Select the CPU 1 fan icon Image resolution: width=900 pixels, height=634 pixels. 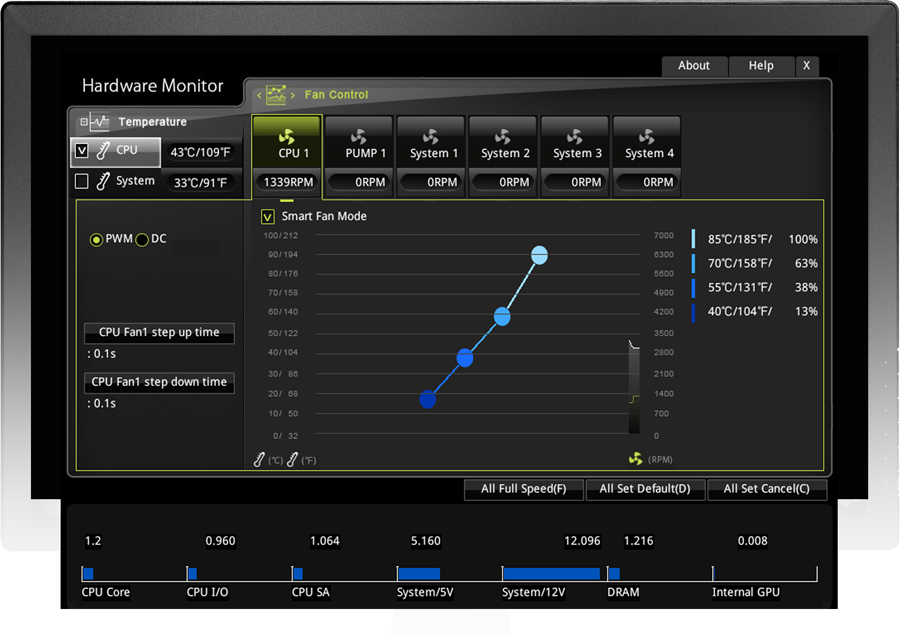coord(287,135)
